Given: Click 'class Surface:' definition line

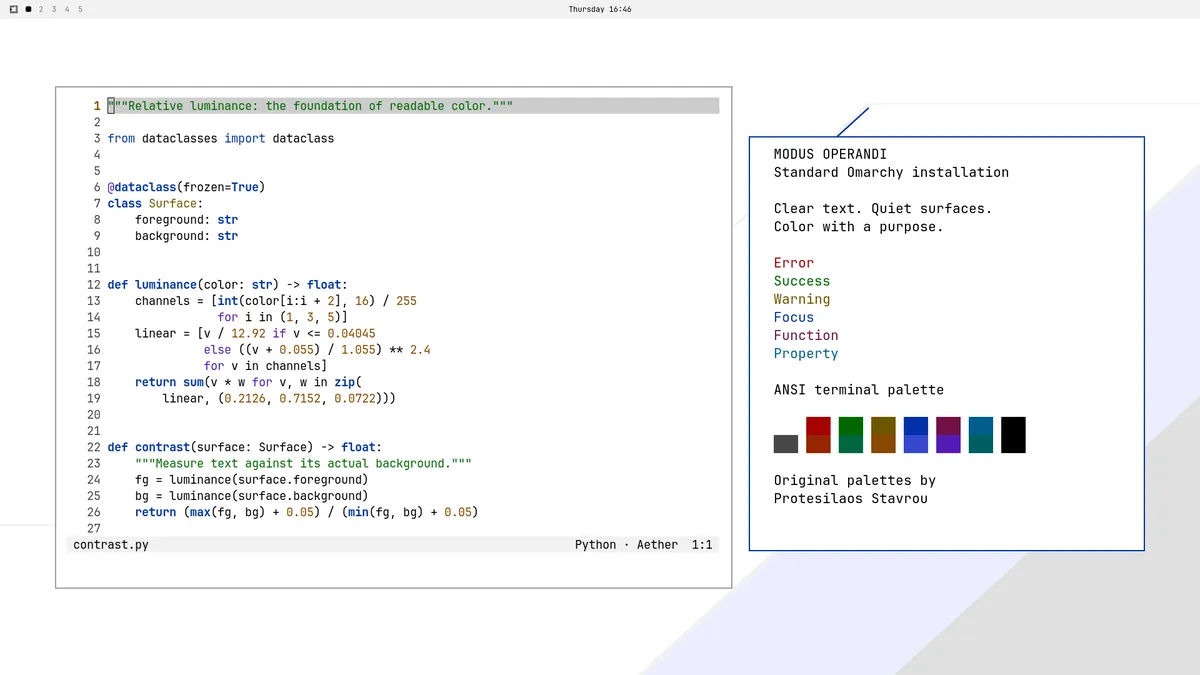Looking at the screenshot, I should (156, 203).
